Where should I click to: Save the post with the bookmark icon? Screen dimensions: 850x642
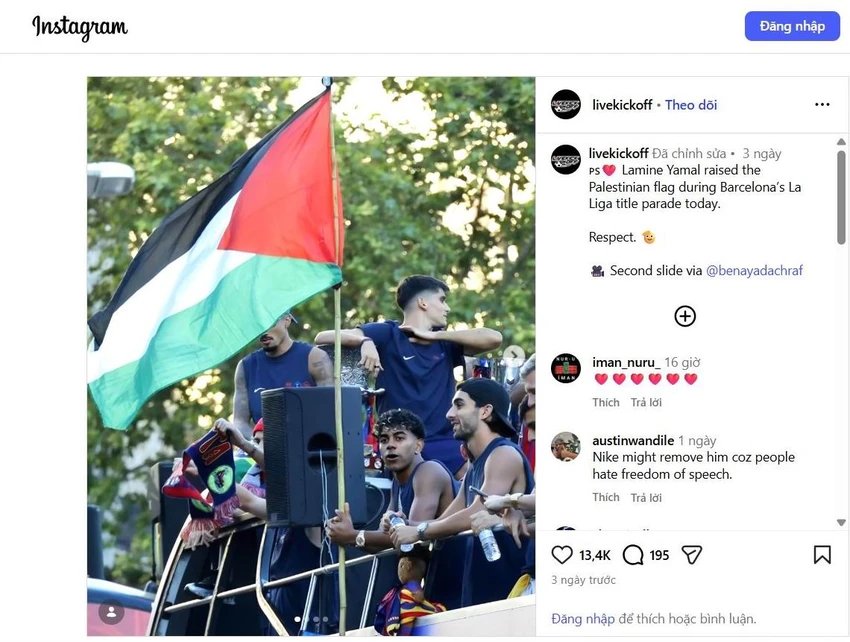click(x=822, y=555)
